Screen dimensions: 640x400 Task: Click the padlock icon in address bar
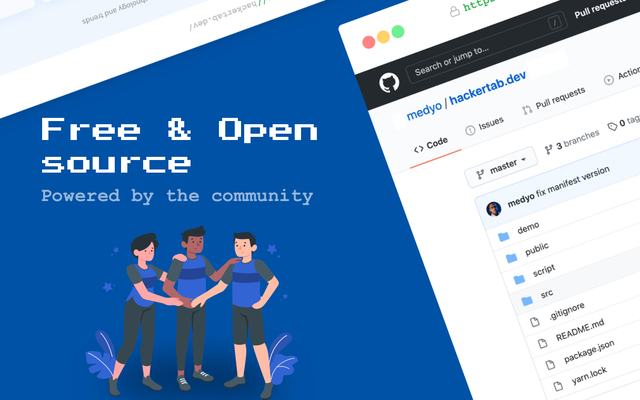point(454,11)
